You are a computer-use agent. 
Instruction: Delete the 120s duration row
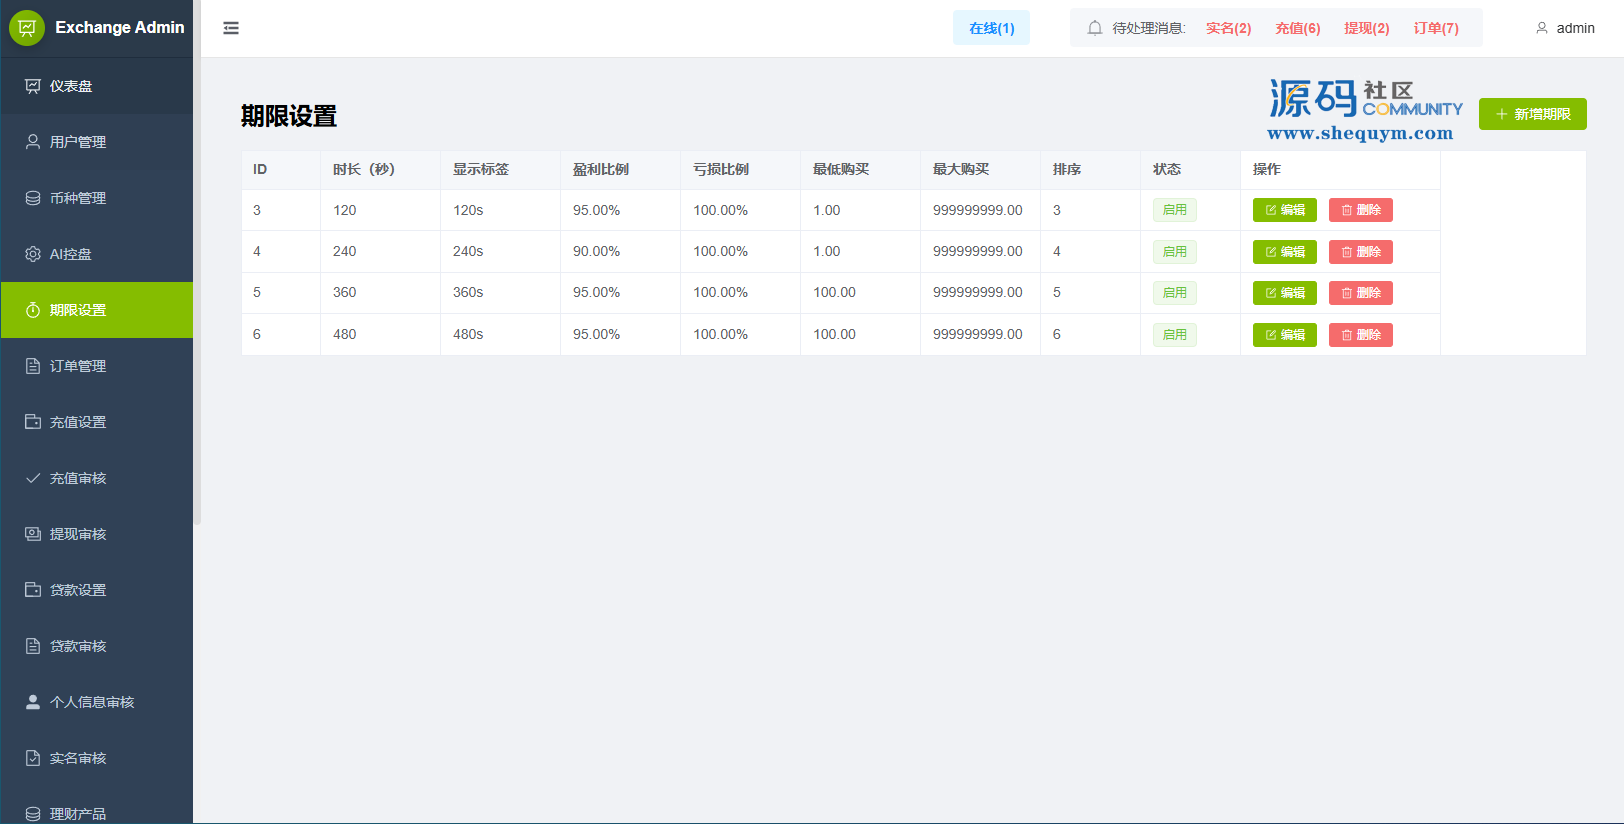click(1361, 210)
